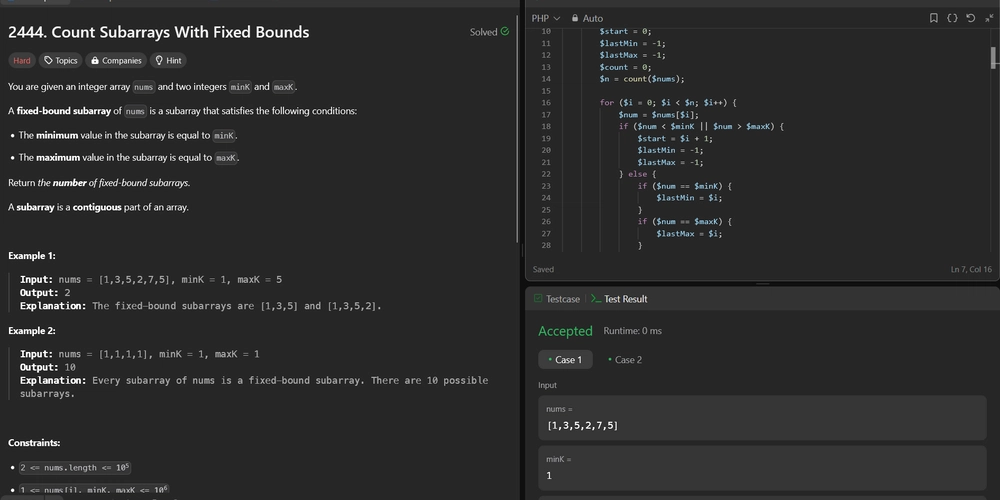Open the Companies tag button
Viewport: 1000px width, 500px height.
point(116,61)
